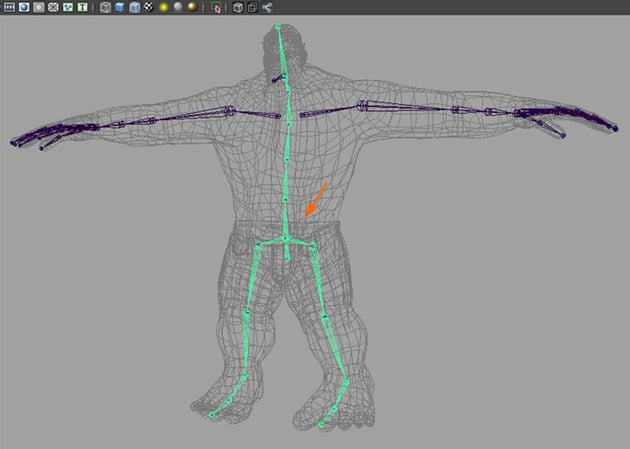
Task: Click the gold sphere high quality icon
Action: [x=193, y=7]
